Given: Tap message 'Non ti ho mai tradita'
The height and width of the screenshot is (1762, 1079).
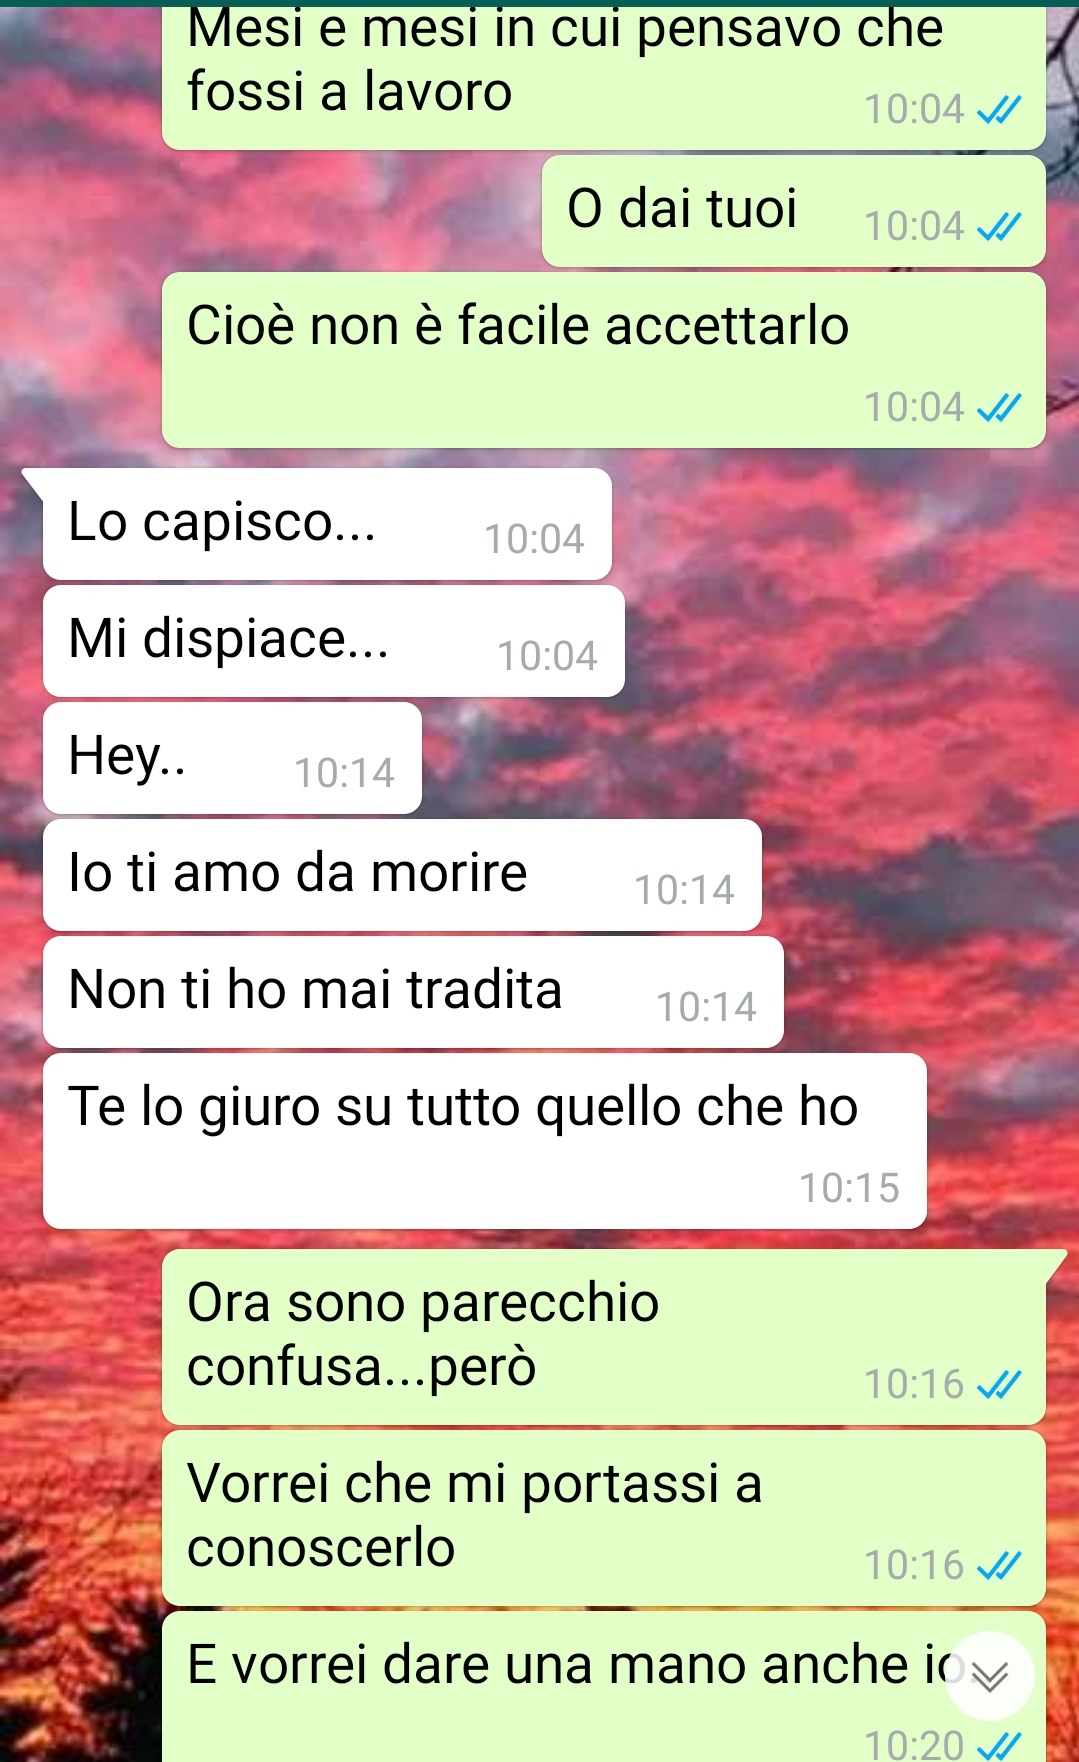Looking at the screenshot, I should coord(413,992).
